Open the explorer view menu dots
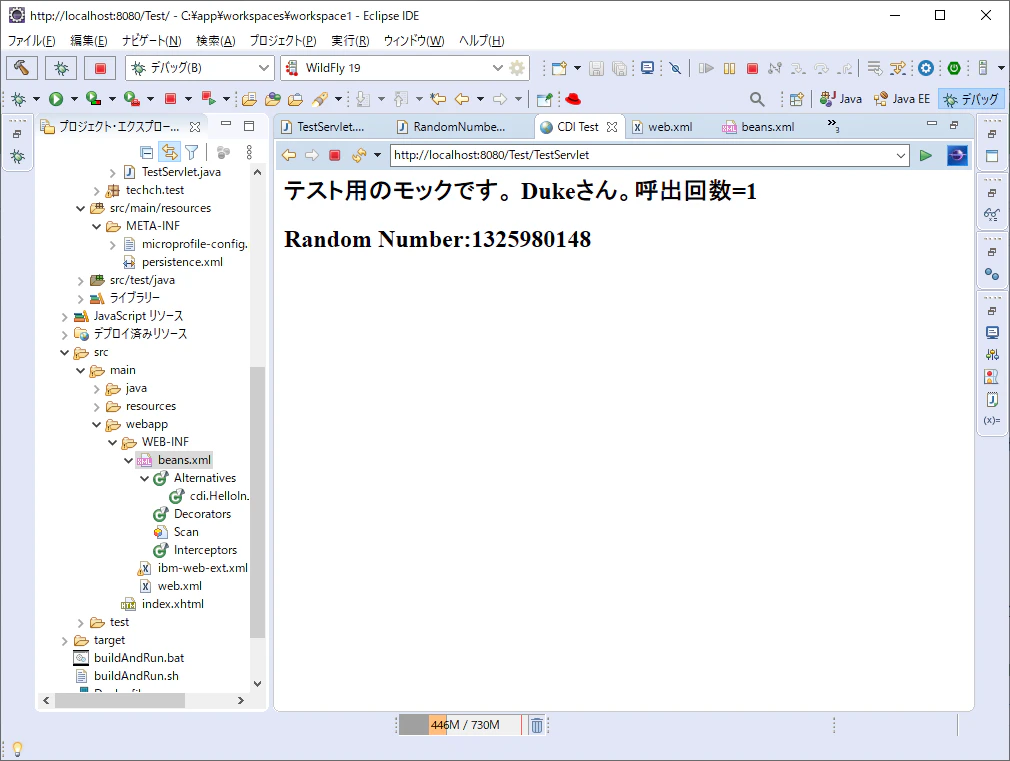The image size is (1010, 761). tap(249, 153)
